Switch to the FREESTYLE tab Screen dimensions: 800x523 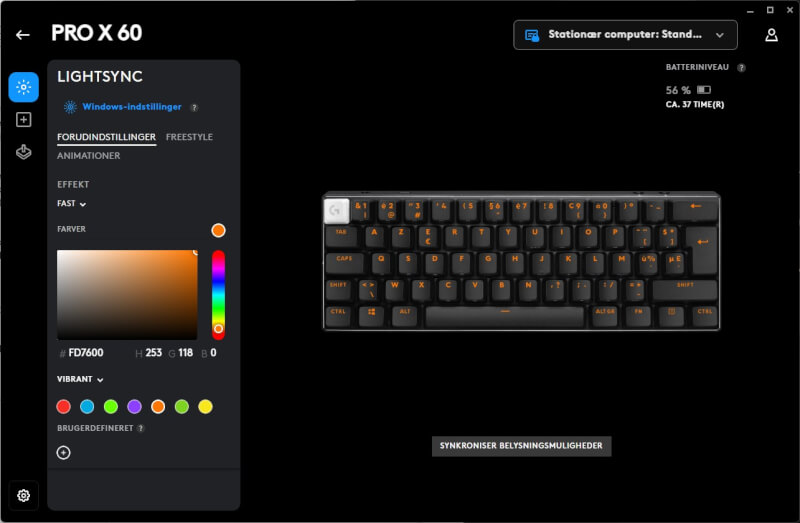pos(189,137)
